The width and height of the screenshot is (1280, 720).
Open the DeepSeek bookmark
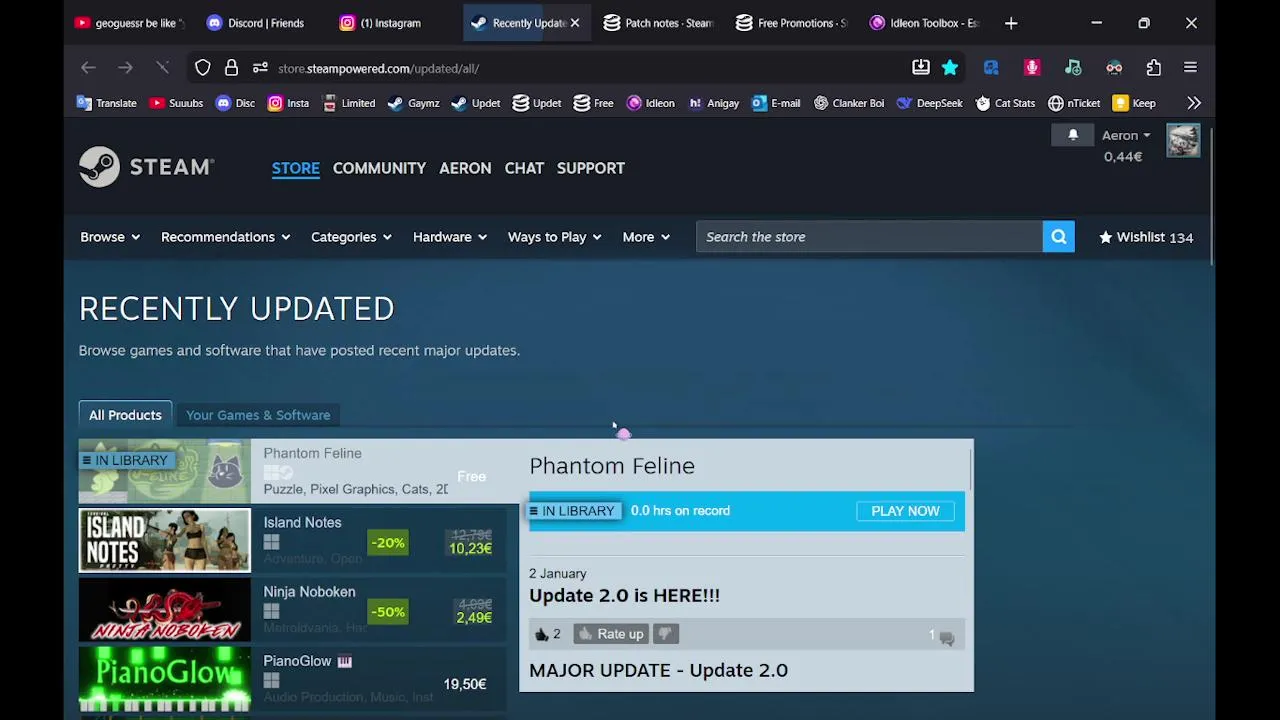coord(929,103)
